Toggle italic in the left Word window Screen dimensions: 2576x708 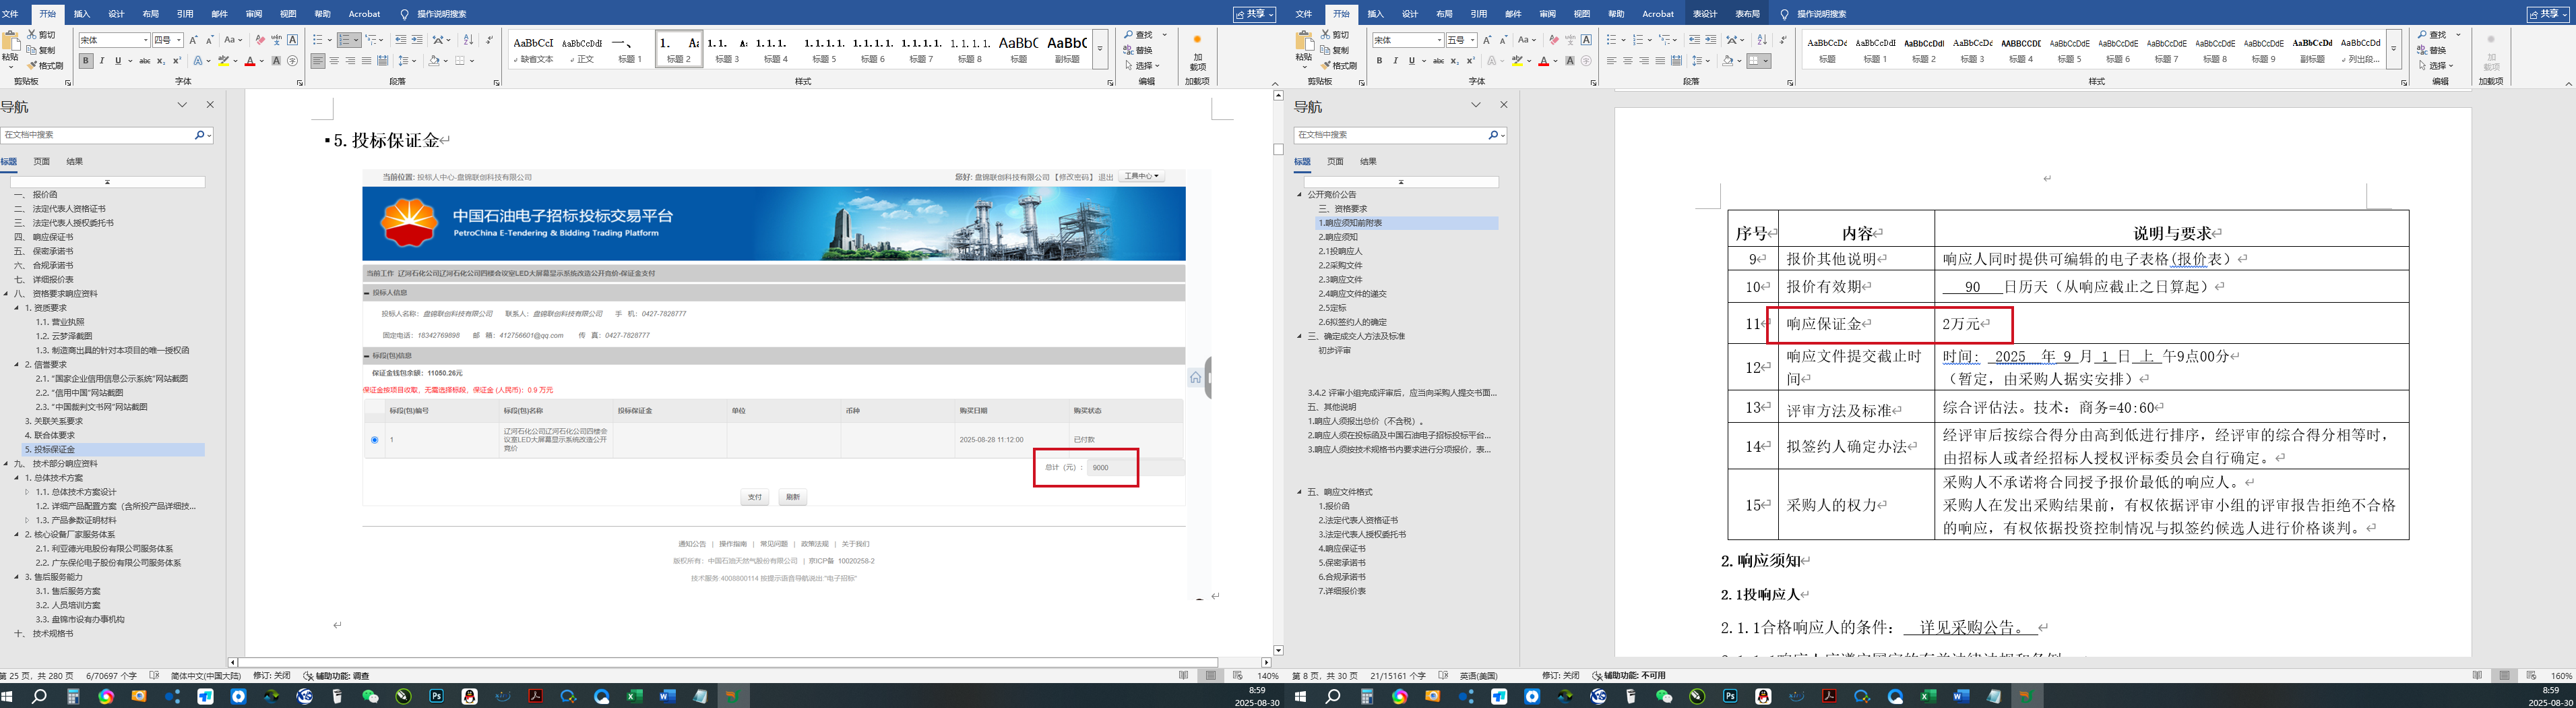click(102, 61)
